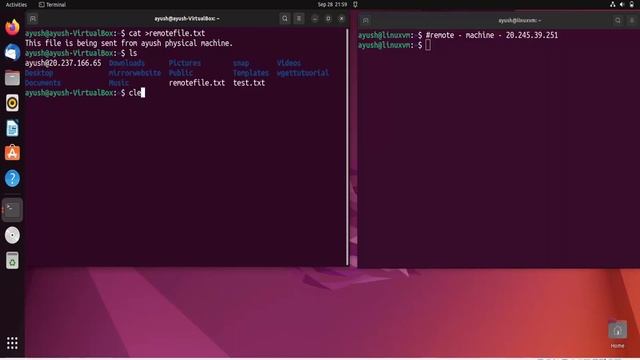
Task: Click the remotefile.txt listing entry
Action: coord(197,83)
